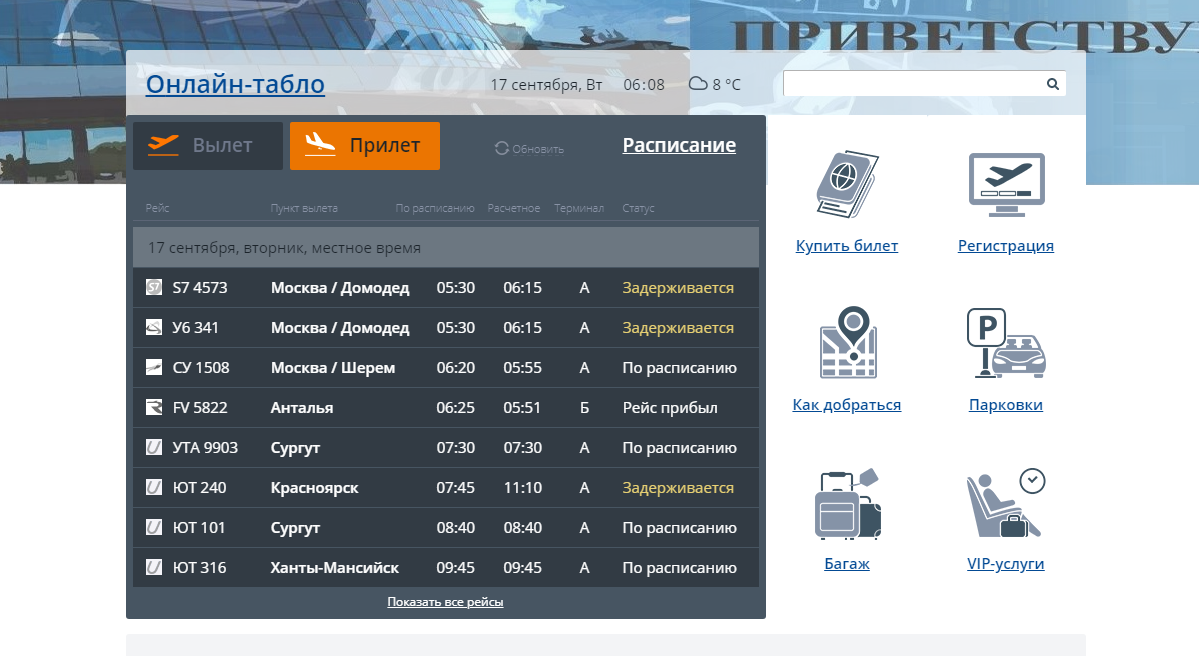Select flight S7 4573 from Moscow
Screen dimensions: 1199x656
[x=445, y=288]
